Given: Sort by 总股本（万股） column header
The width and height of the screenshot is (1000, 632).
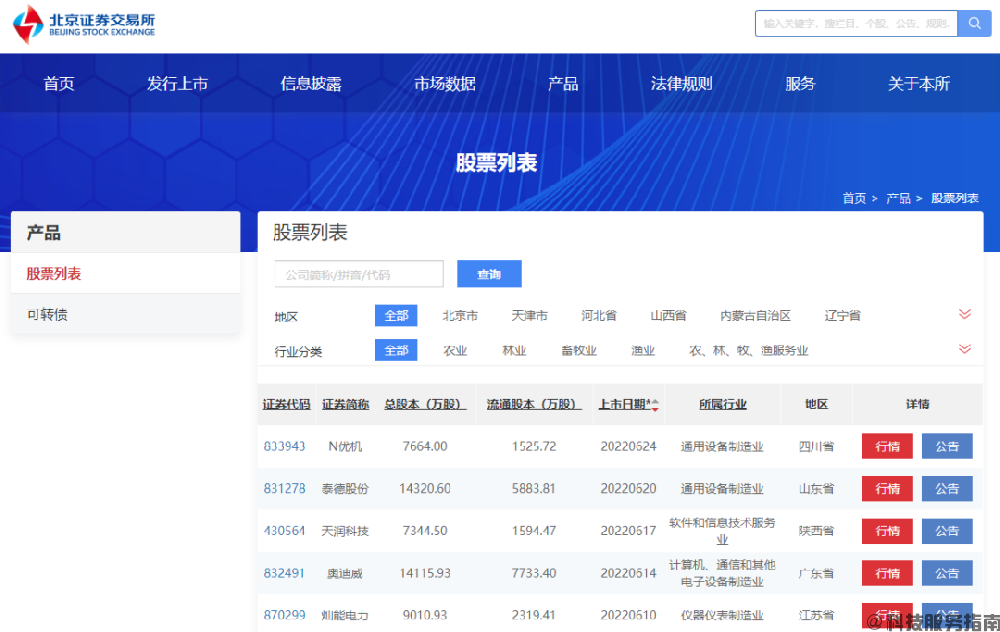Looking at the screenshot, I should (425, 404).
